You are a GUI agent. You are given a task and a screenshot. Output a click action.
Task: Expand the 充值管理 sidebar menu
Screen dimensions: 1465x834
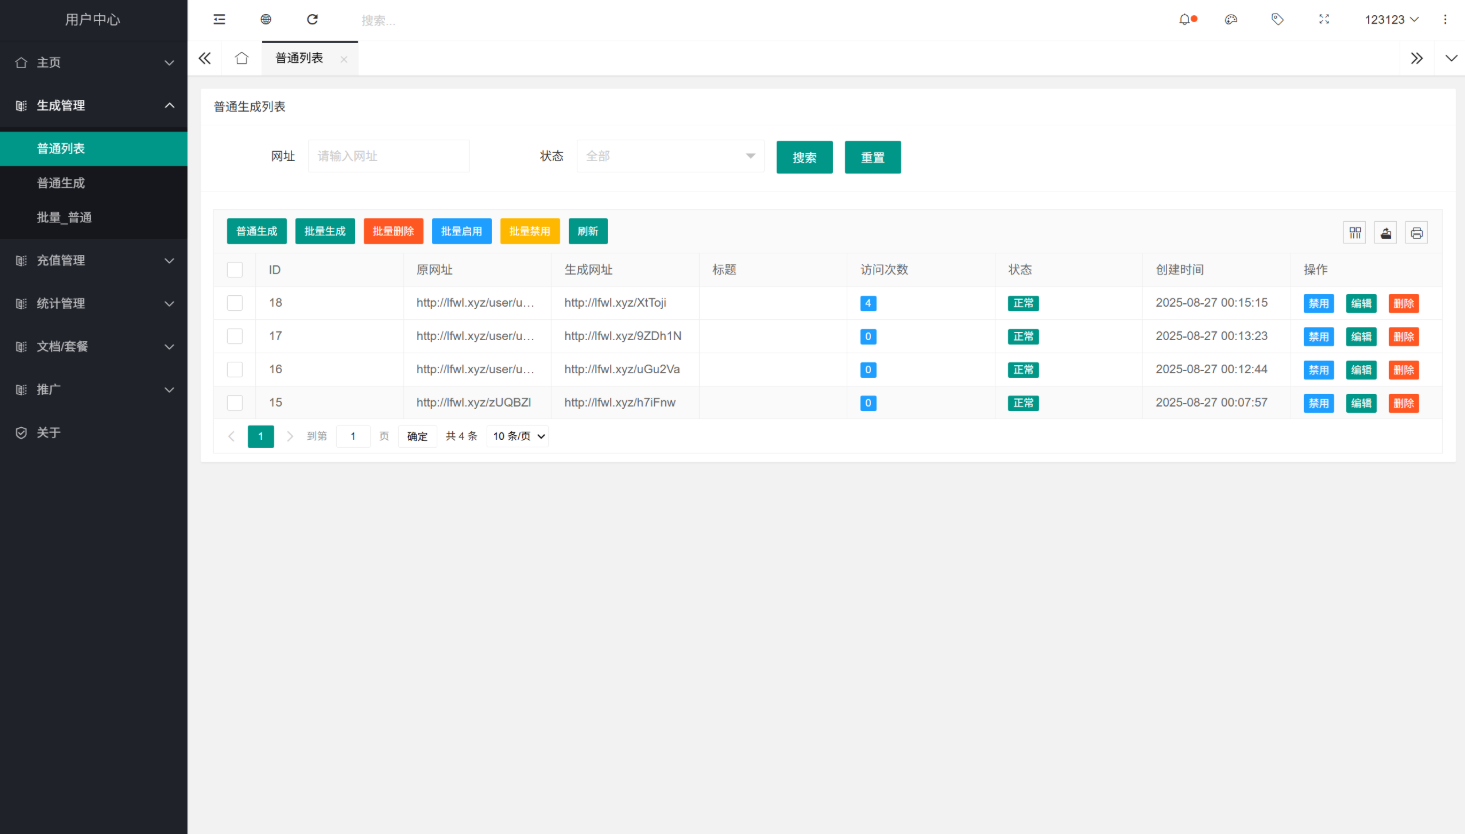pos(94,260)
